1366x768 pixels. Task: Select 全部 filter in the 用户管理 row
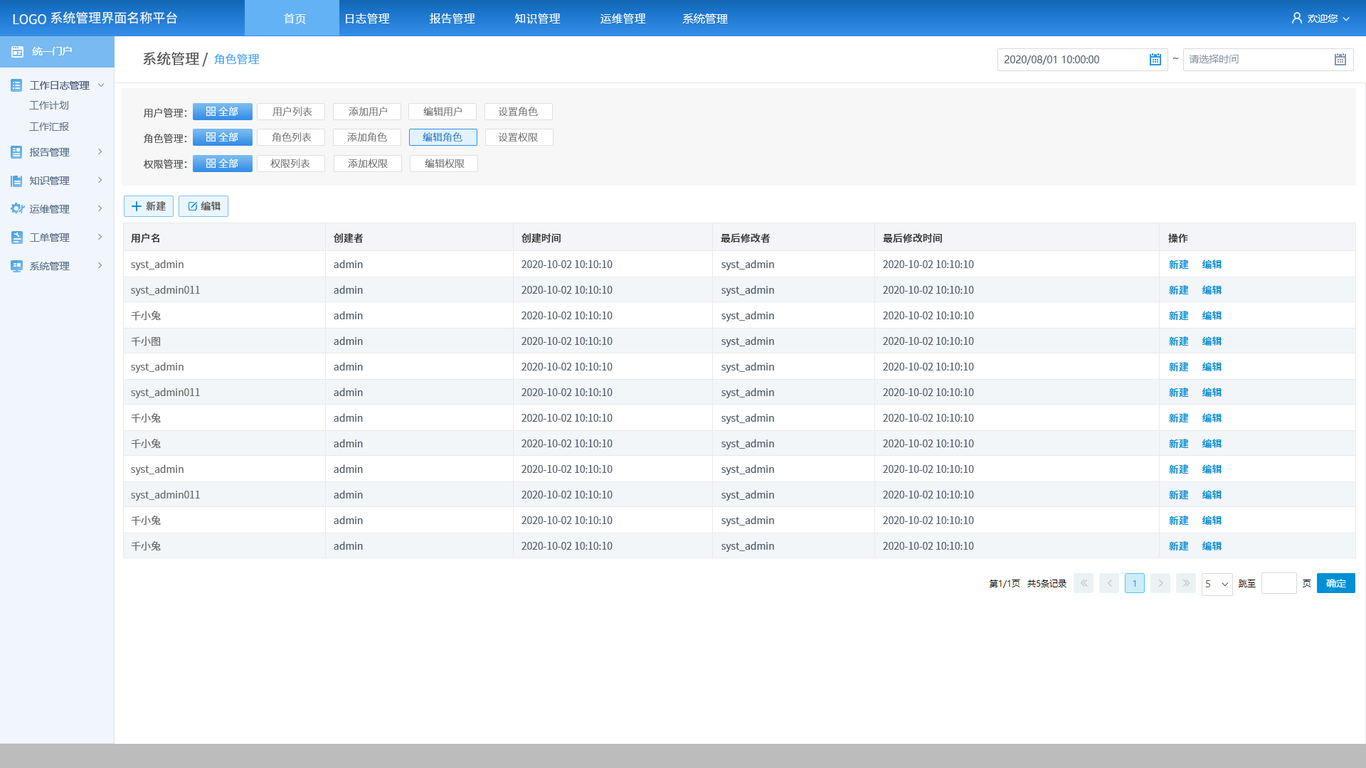(x=223, y=112)
